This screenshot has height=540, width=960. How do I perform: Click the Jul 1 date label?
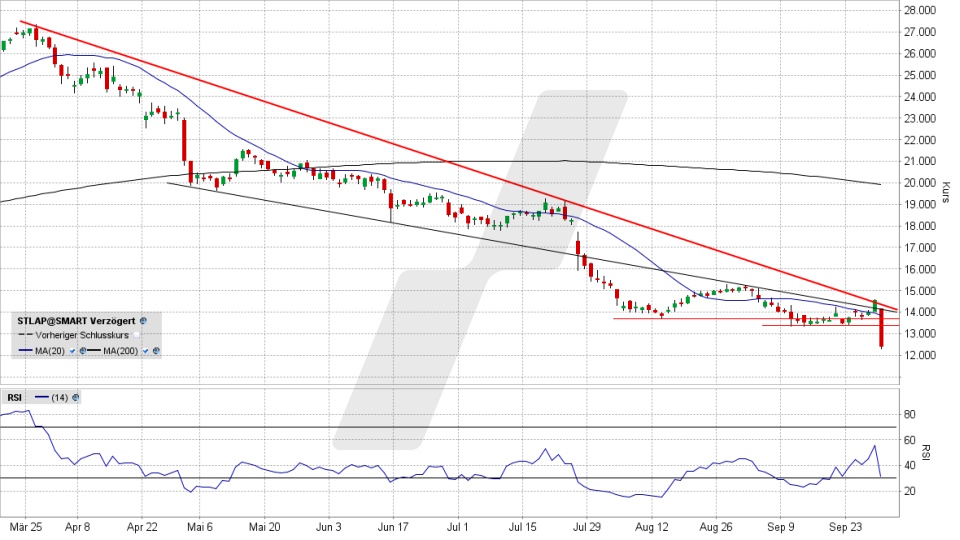pos(457,528)
